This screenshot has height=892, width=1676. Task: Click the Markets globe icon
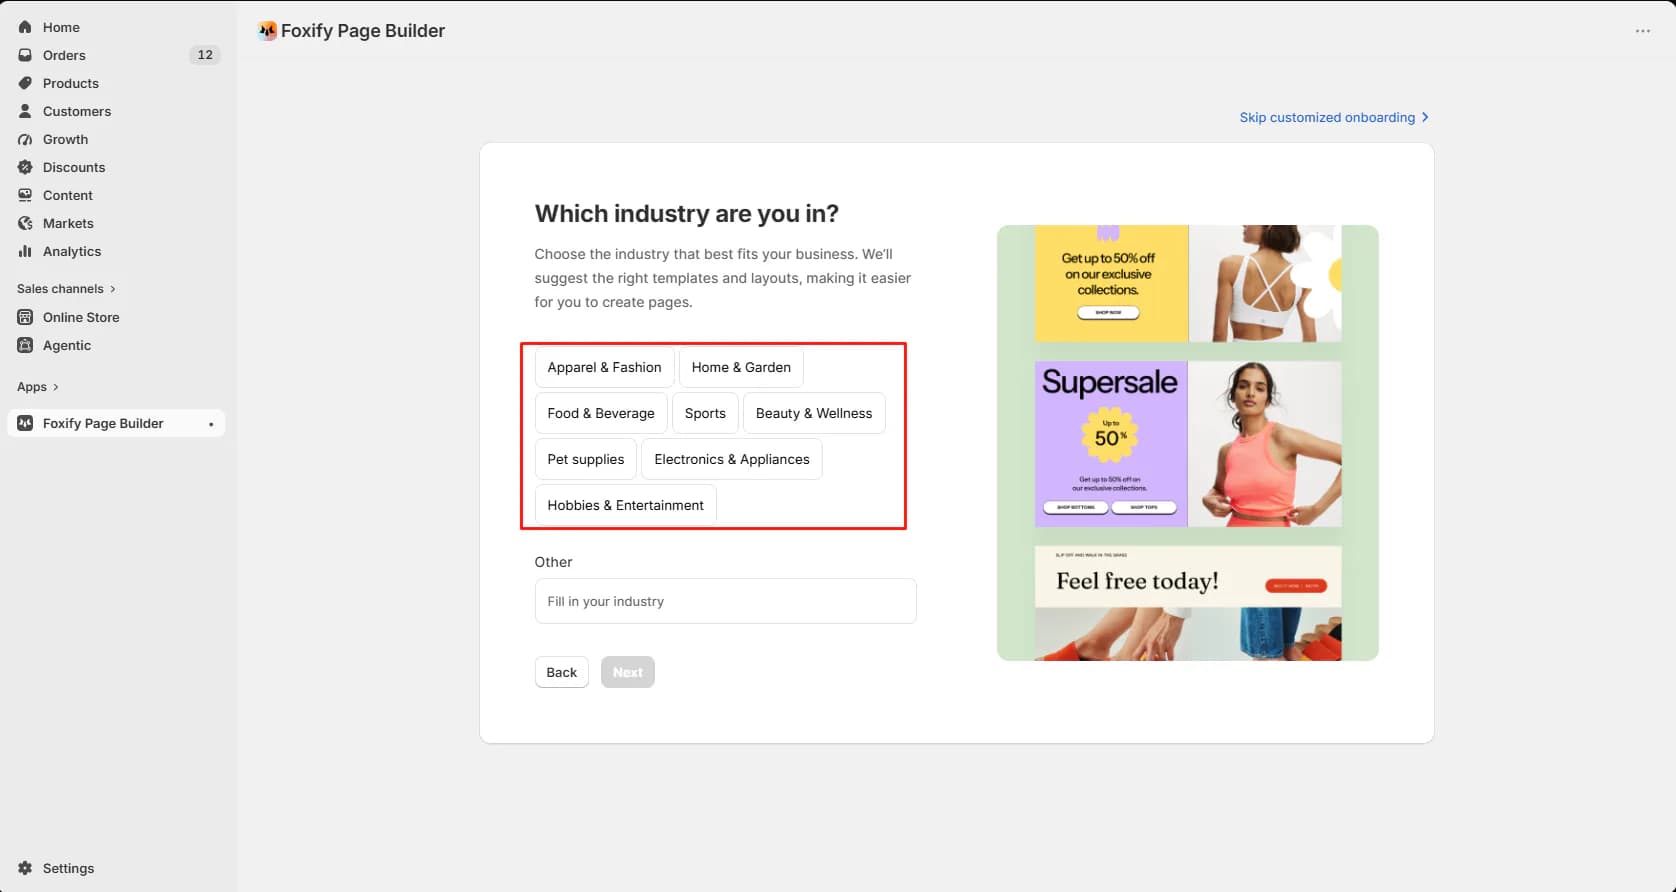pyautogui.click(x=25, y=223)
